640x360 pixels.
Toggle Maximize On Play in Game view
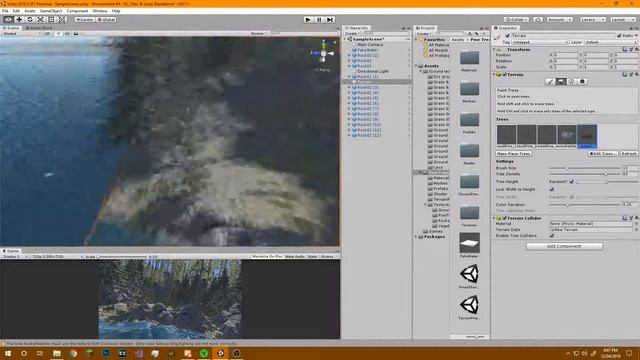click(267, 257)
